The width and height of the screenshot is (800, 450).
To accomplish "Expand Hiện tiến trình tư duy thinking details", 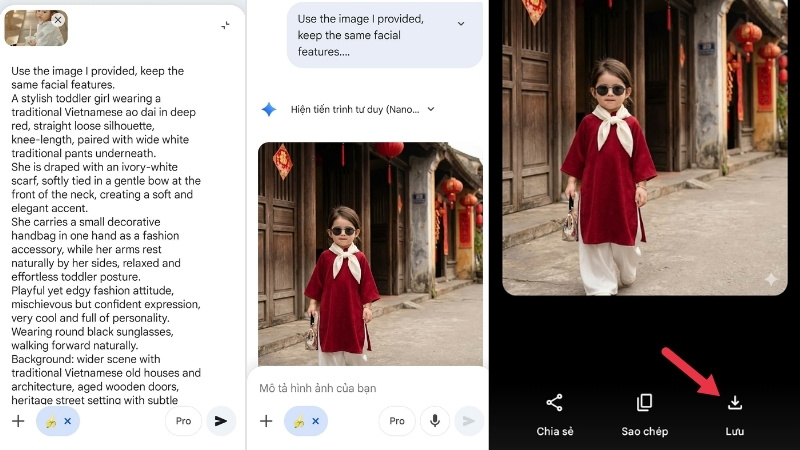I will (x=430, y=109).
